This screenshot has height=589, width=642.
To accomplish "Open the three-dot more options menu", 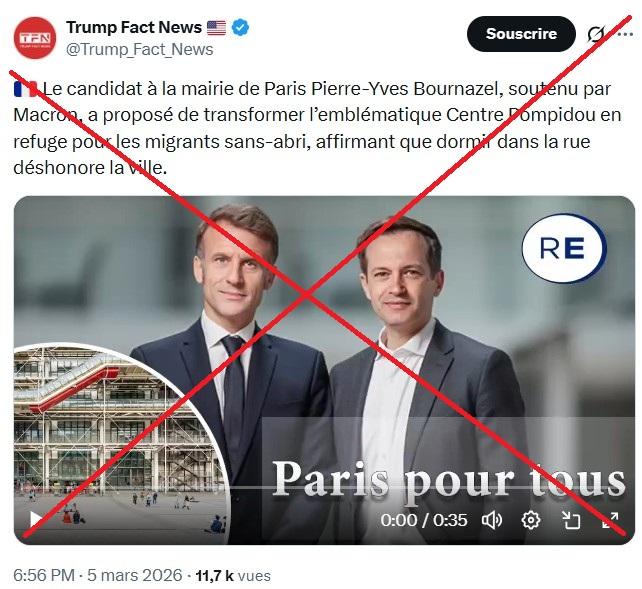I will (625, 34).
